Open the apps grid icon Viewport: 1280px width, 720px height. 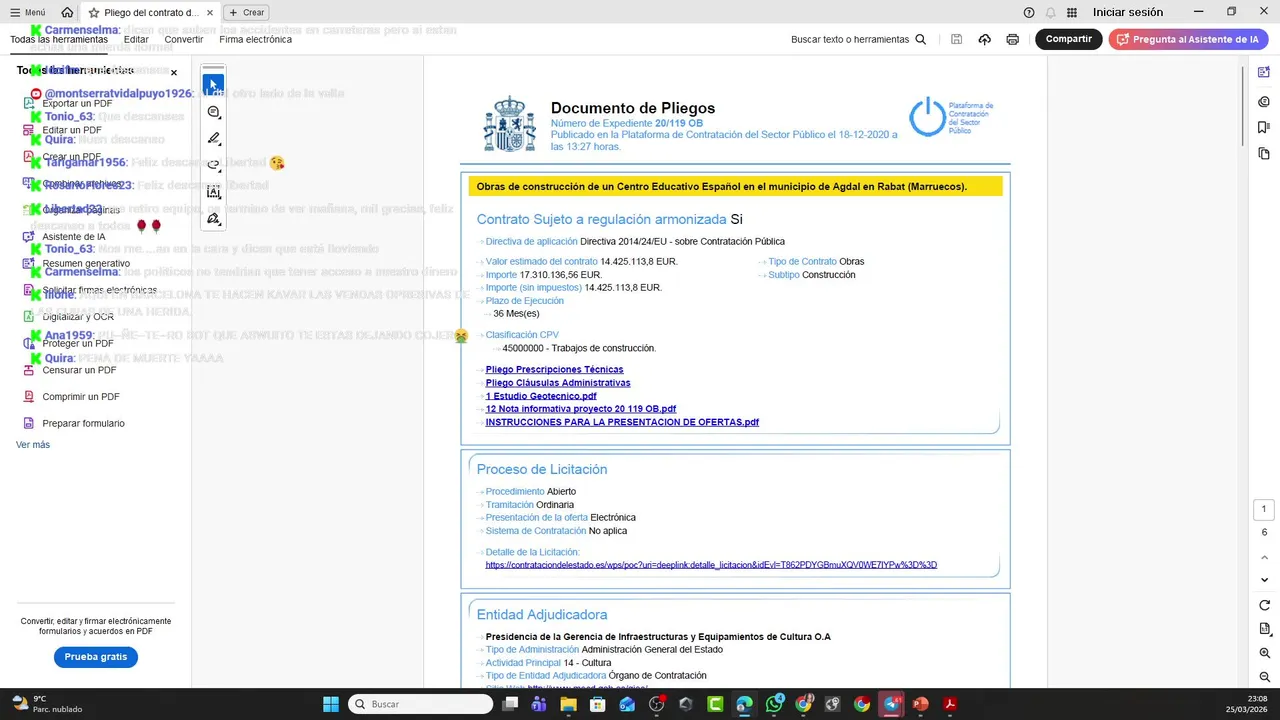pos(1072,12)
